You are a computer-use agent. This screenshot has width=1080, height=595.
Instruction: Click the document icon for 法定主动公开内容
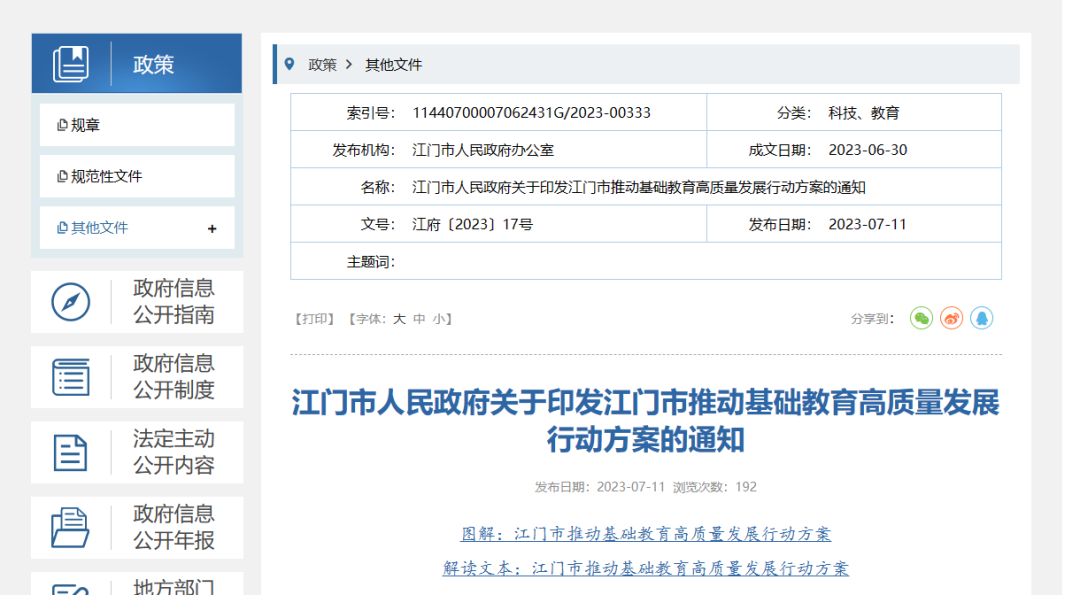point(70,452)
